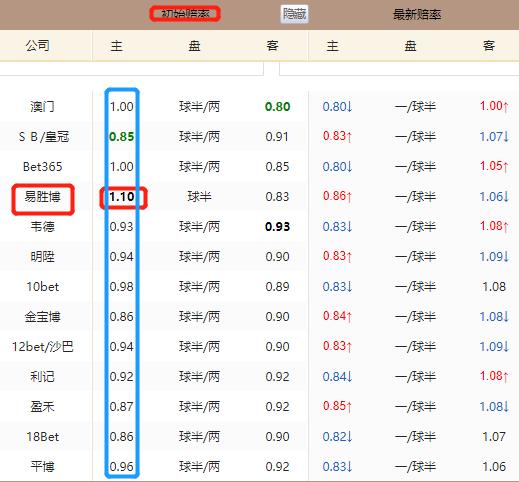Open the 易胜博 company name
Viewport: 519px width, 482px height.
(x=42, y=197)
